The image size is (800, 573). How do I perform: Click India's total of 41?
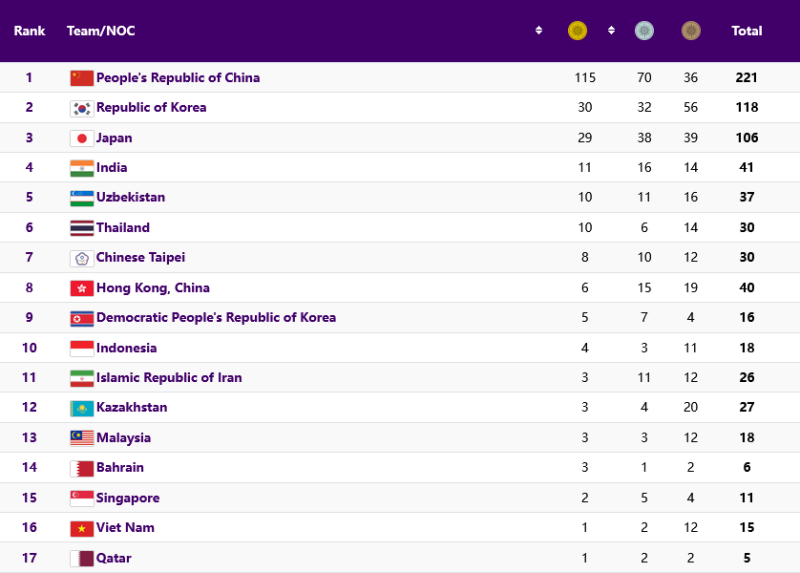point(746,167)
